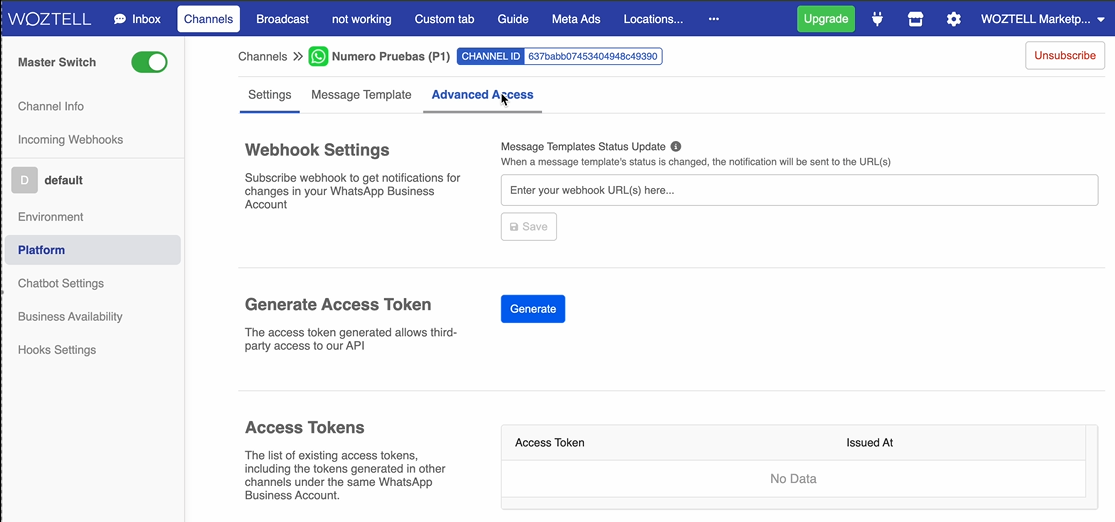Click the green WhatsApp channel icon
Image resolution: width=1115 pixels, height=522 pixels.
318,57
